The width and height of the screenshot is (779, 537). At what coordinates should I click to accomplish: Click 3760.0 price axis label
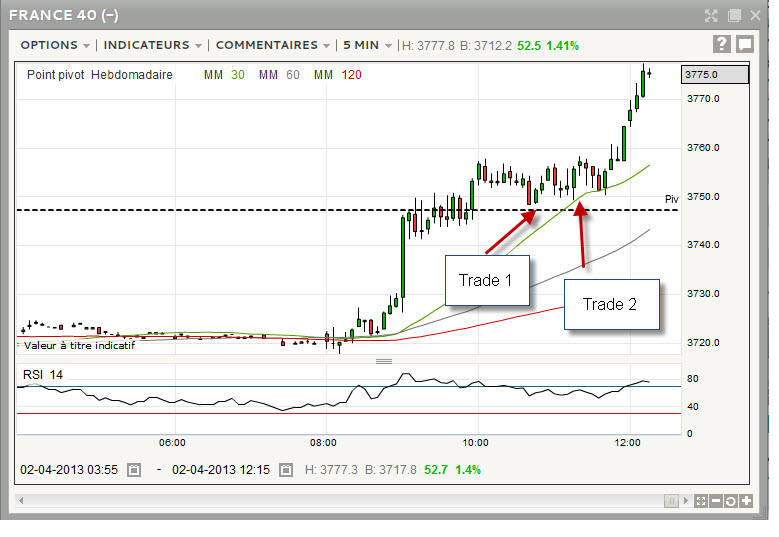[703, 148]
